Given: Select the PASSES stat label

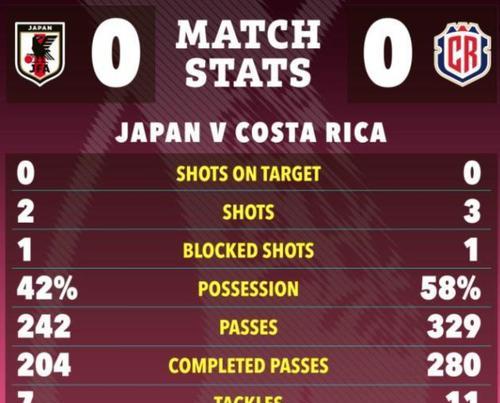Looking at the screenshot, I should (x=248, y=327).
